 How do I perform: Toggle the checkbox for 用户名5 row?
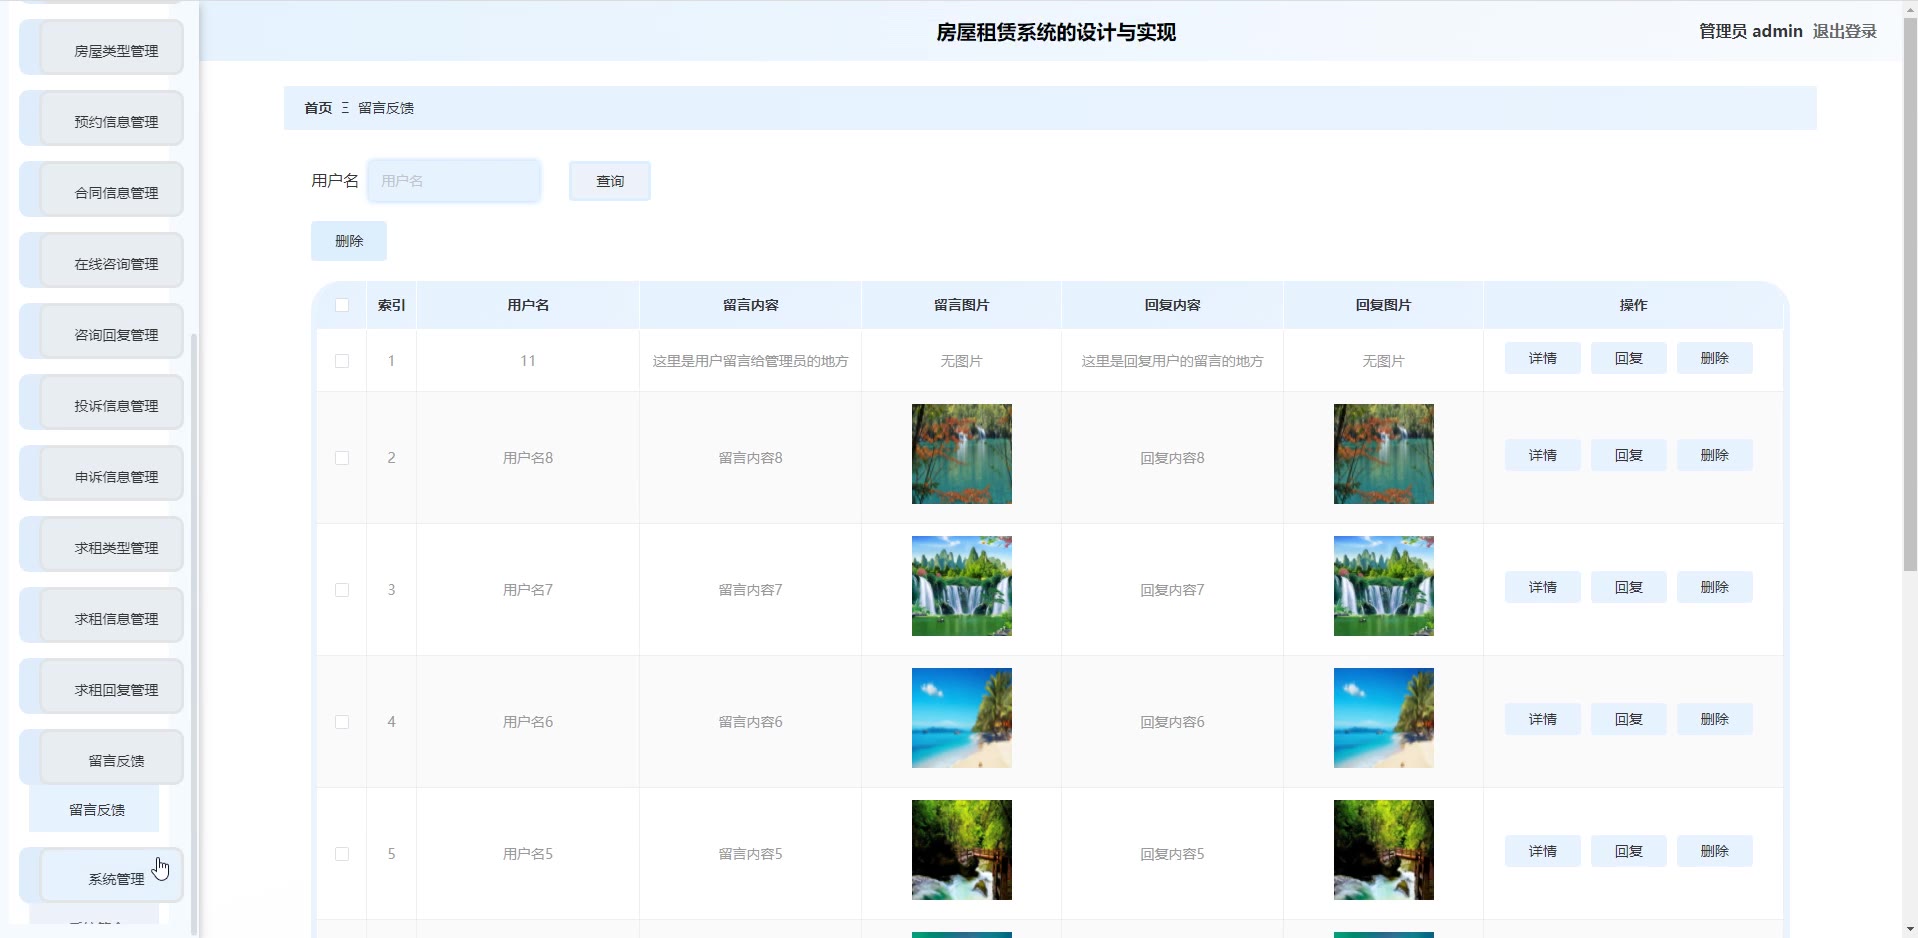point(342,854)
